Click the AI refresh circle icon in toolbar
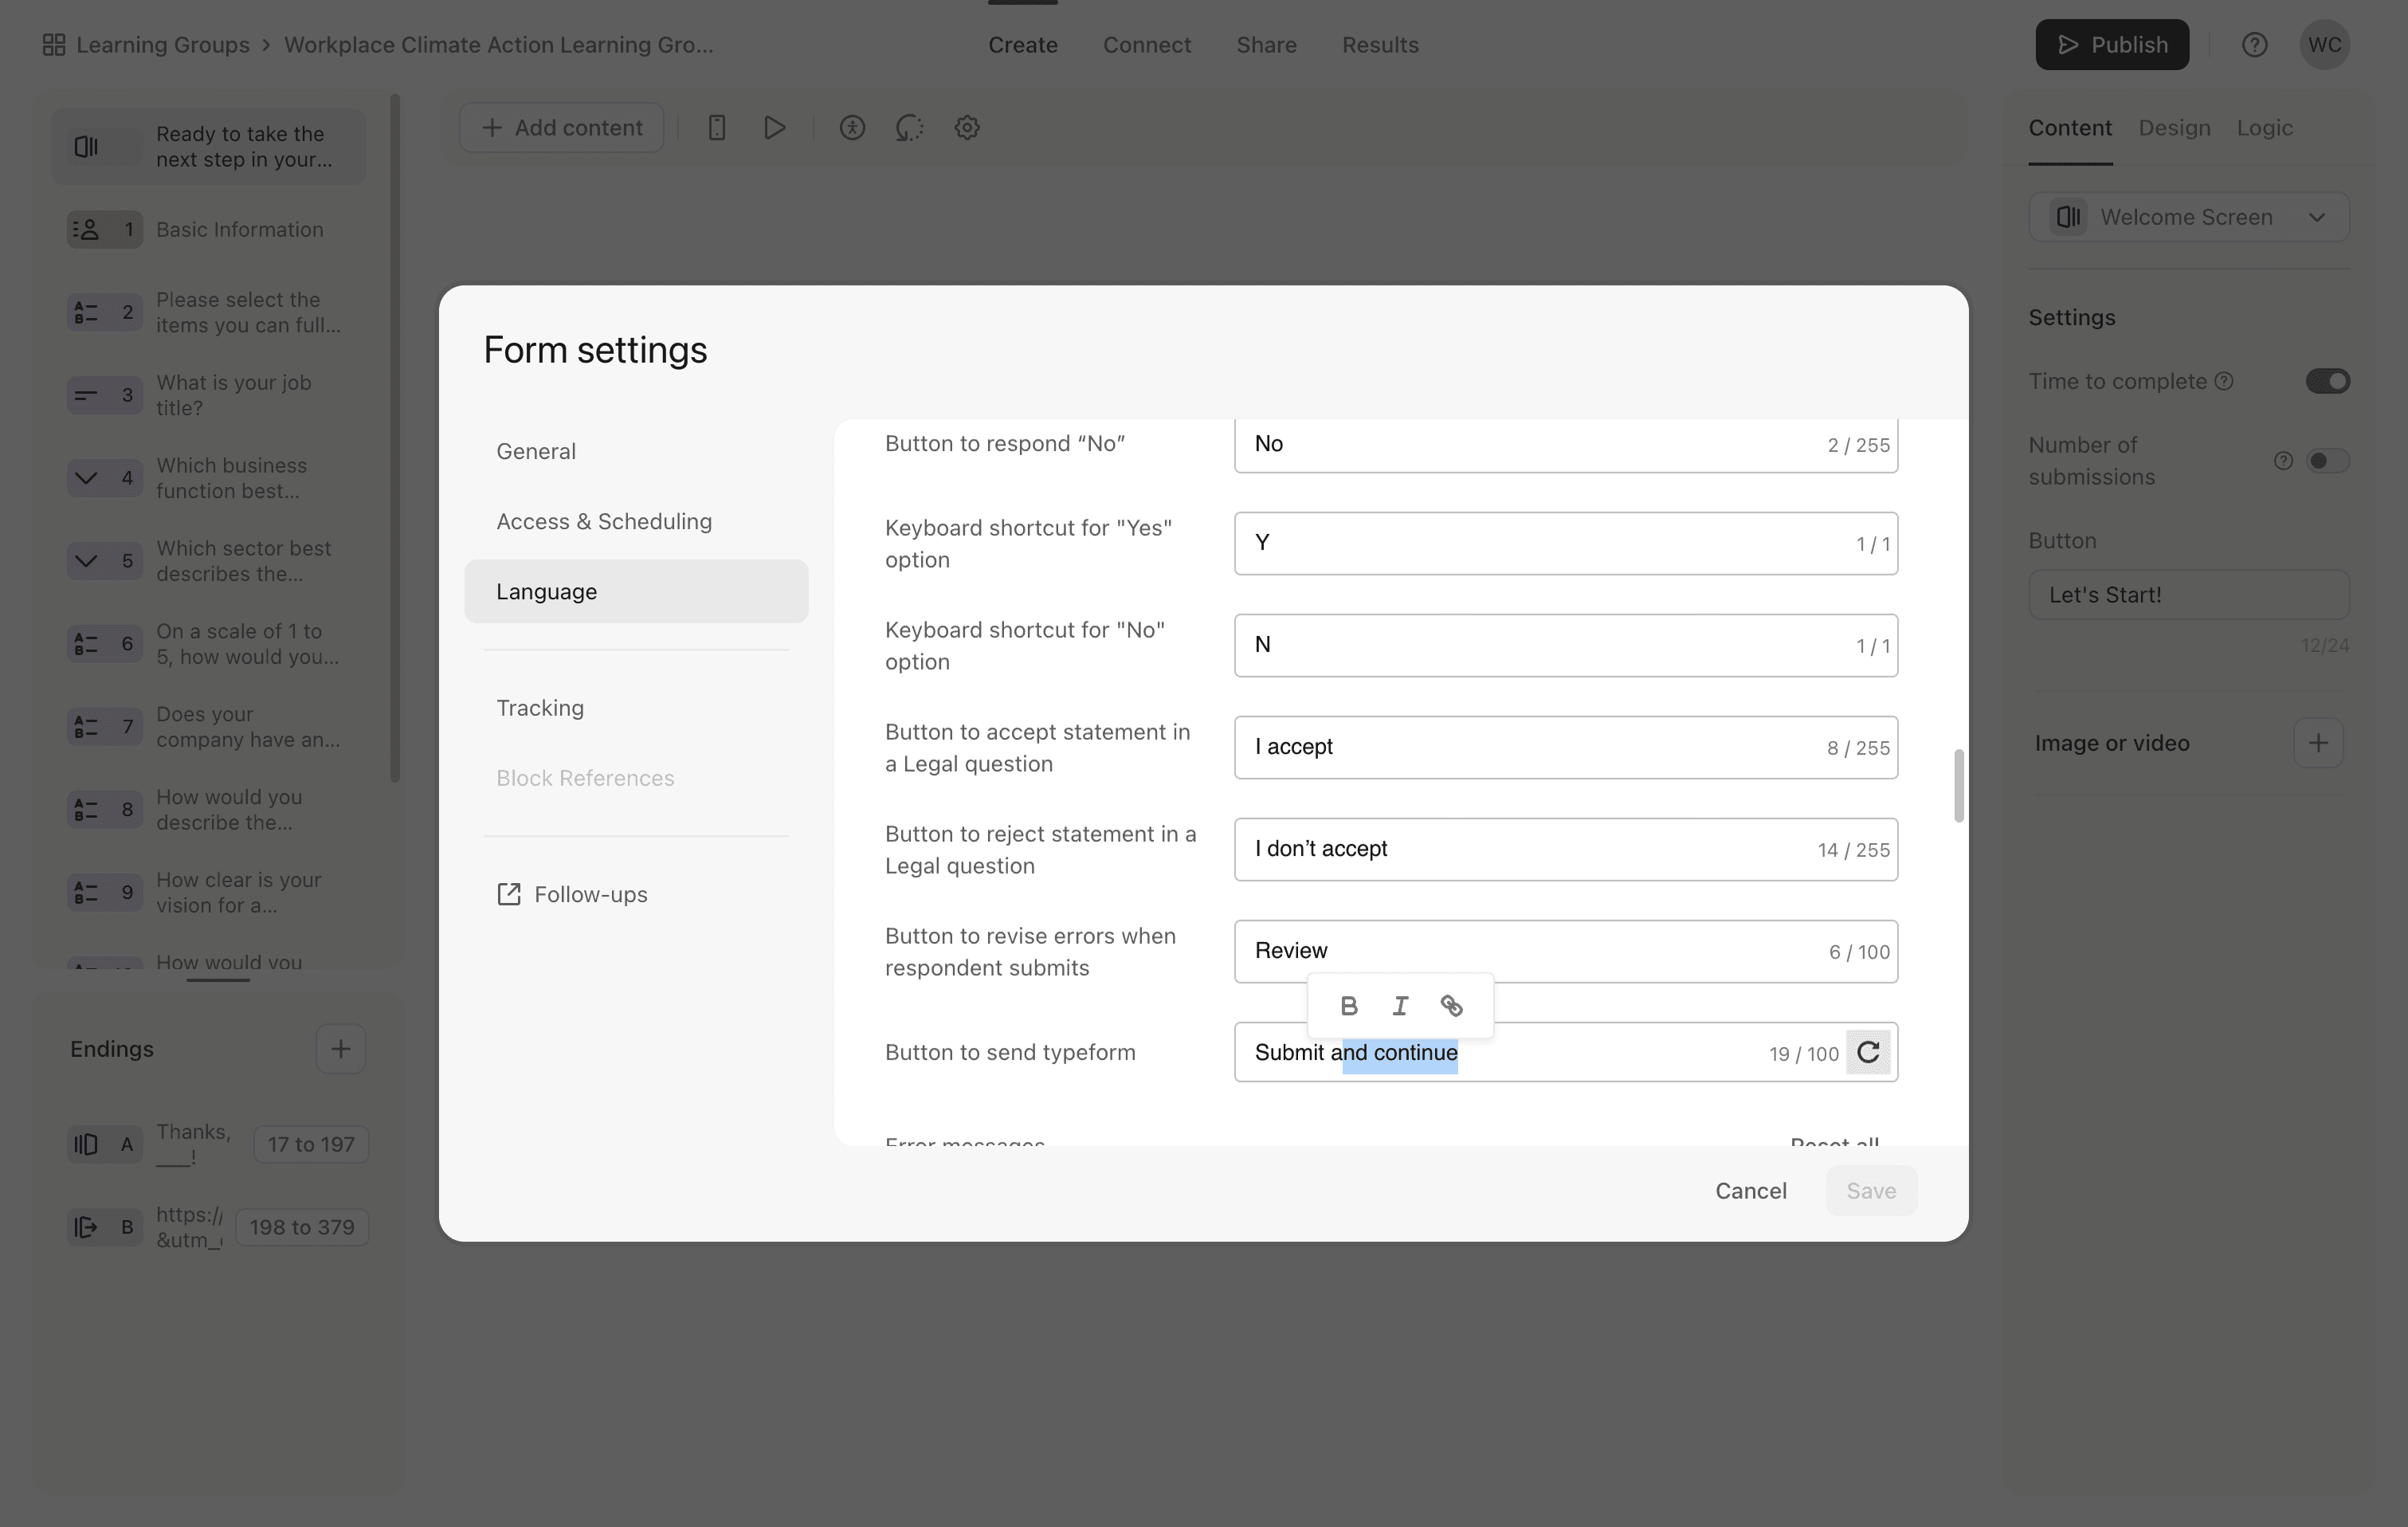 point(909,127)
